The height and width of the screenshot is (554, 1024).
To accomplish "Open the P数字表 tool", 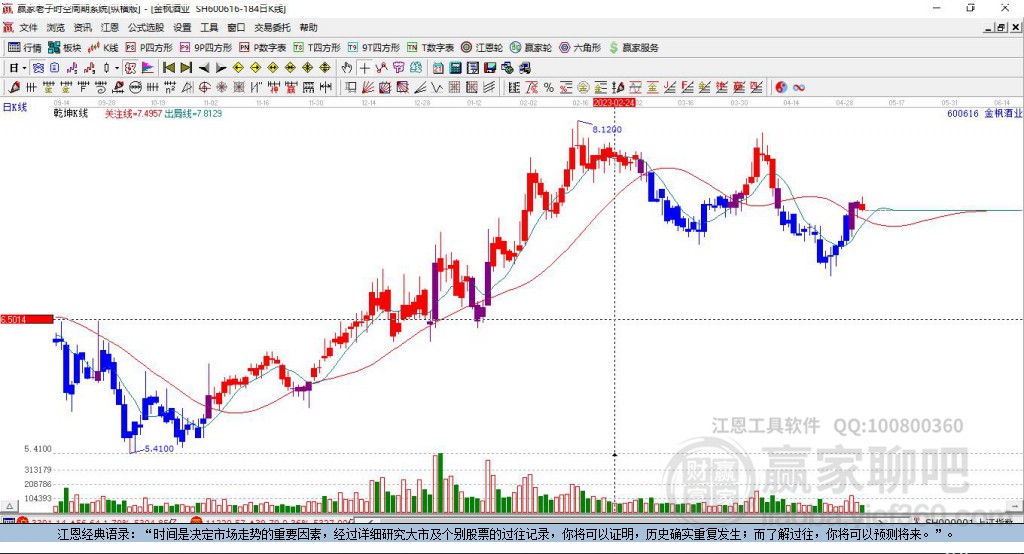I will click(263, 48).
